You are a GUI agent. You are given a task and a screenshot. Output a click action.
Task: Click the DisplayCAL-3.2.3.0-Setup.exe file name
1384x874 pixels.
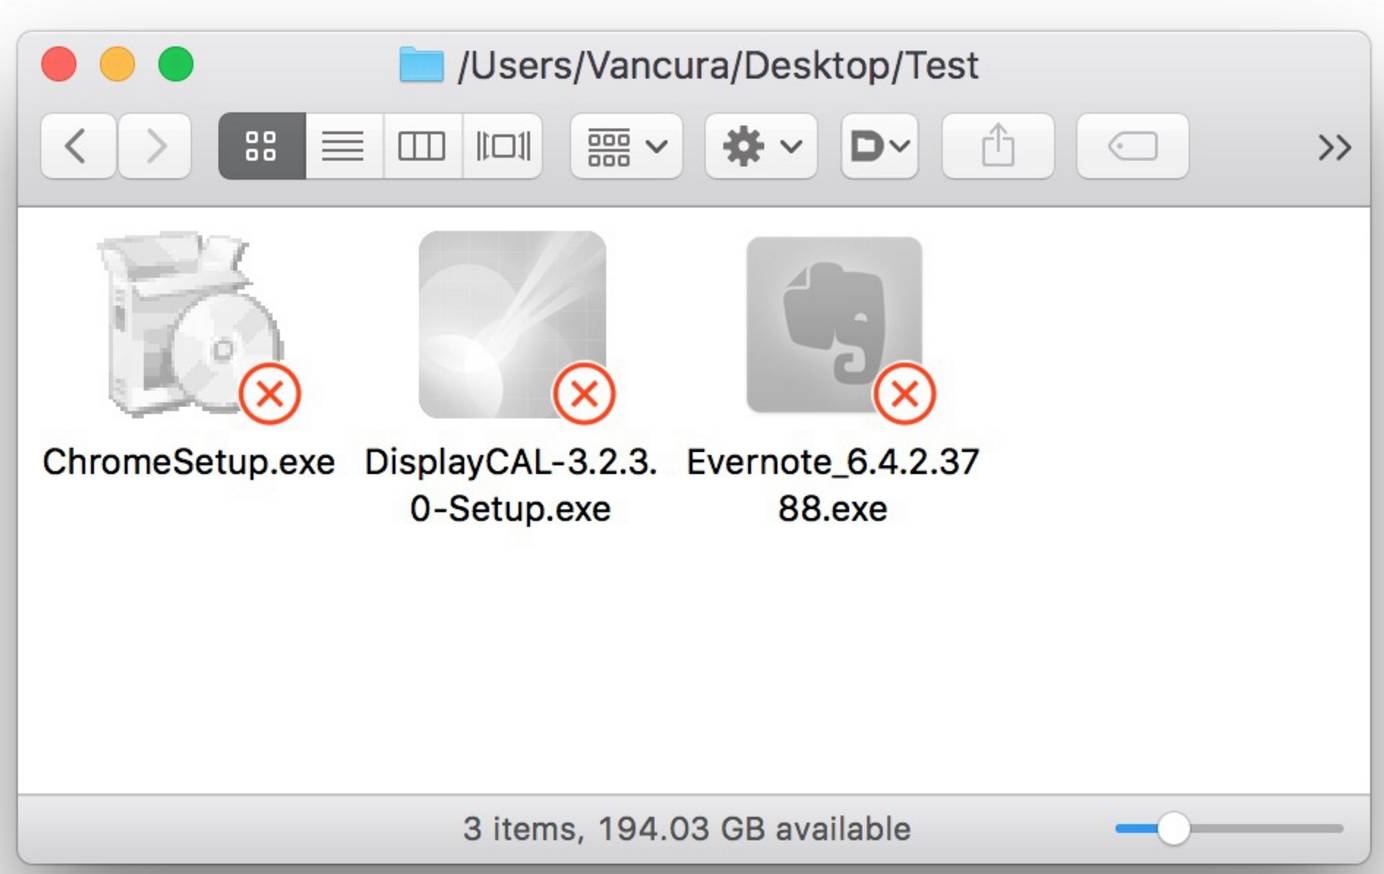511,485
